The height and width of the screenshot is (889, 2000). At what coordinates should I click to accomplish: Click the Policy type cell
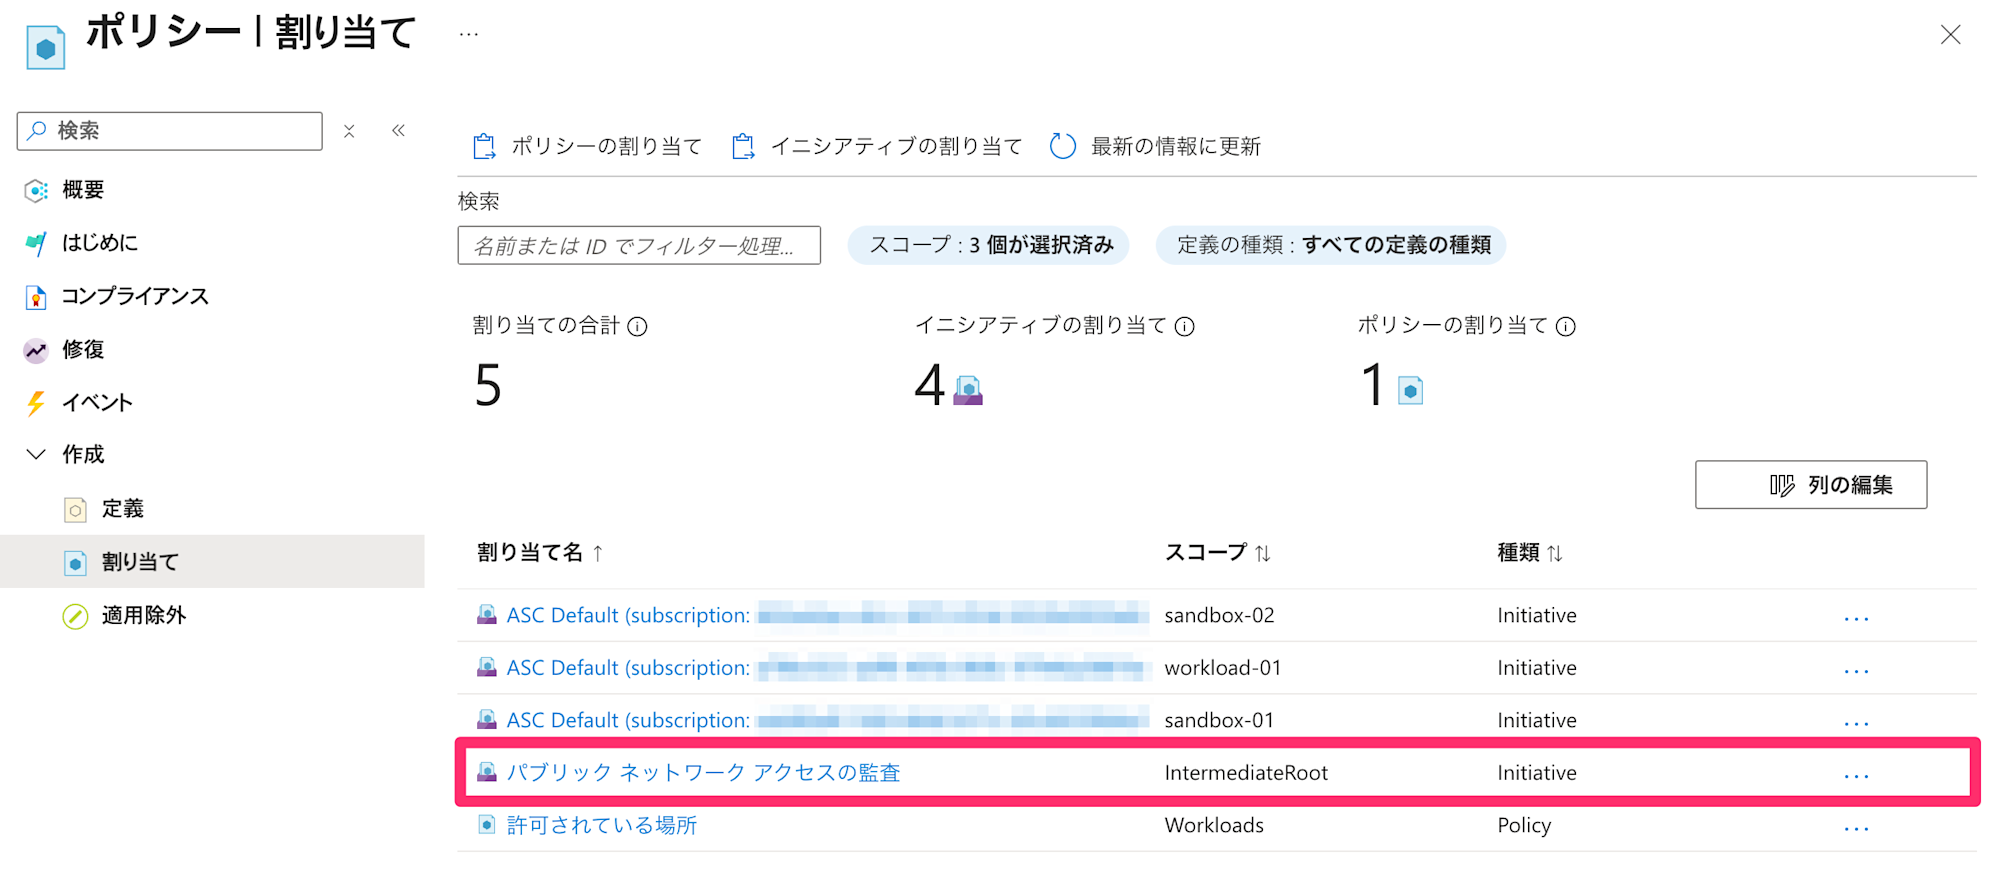point(1524,826)
